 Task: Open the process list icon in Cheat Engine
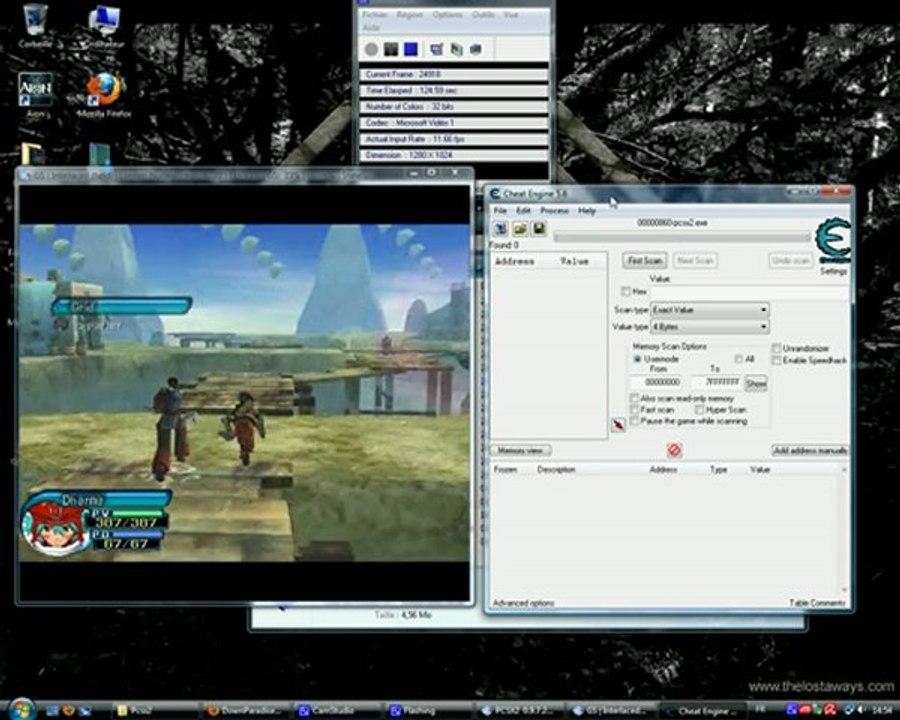[x=501, y=229]
